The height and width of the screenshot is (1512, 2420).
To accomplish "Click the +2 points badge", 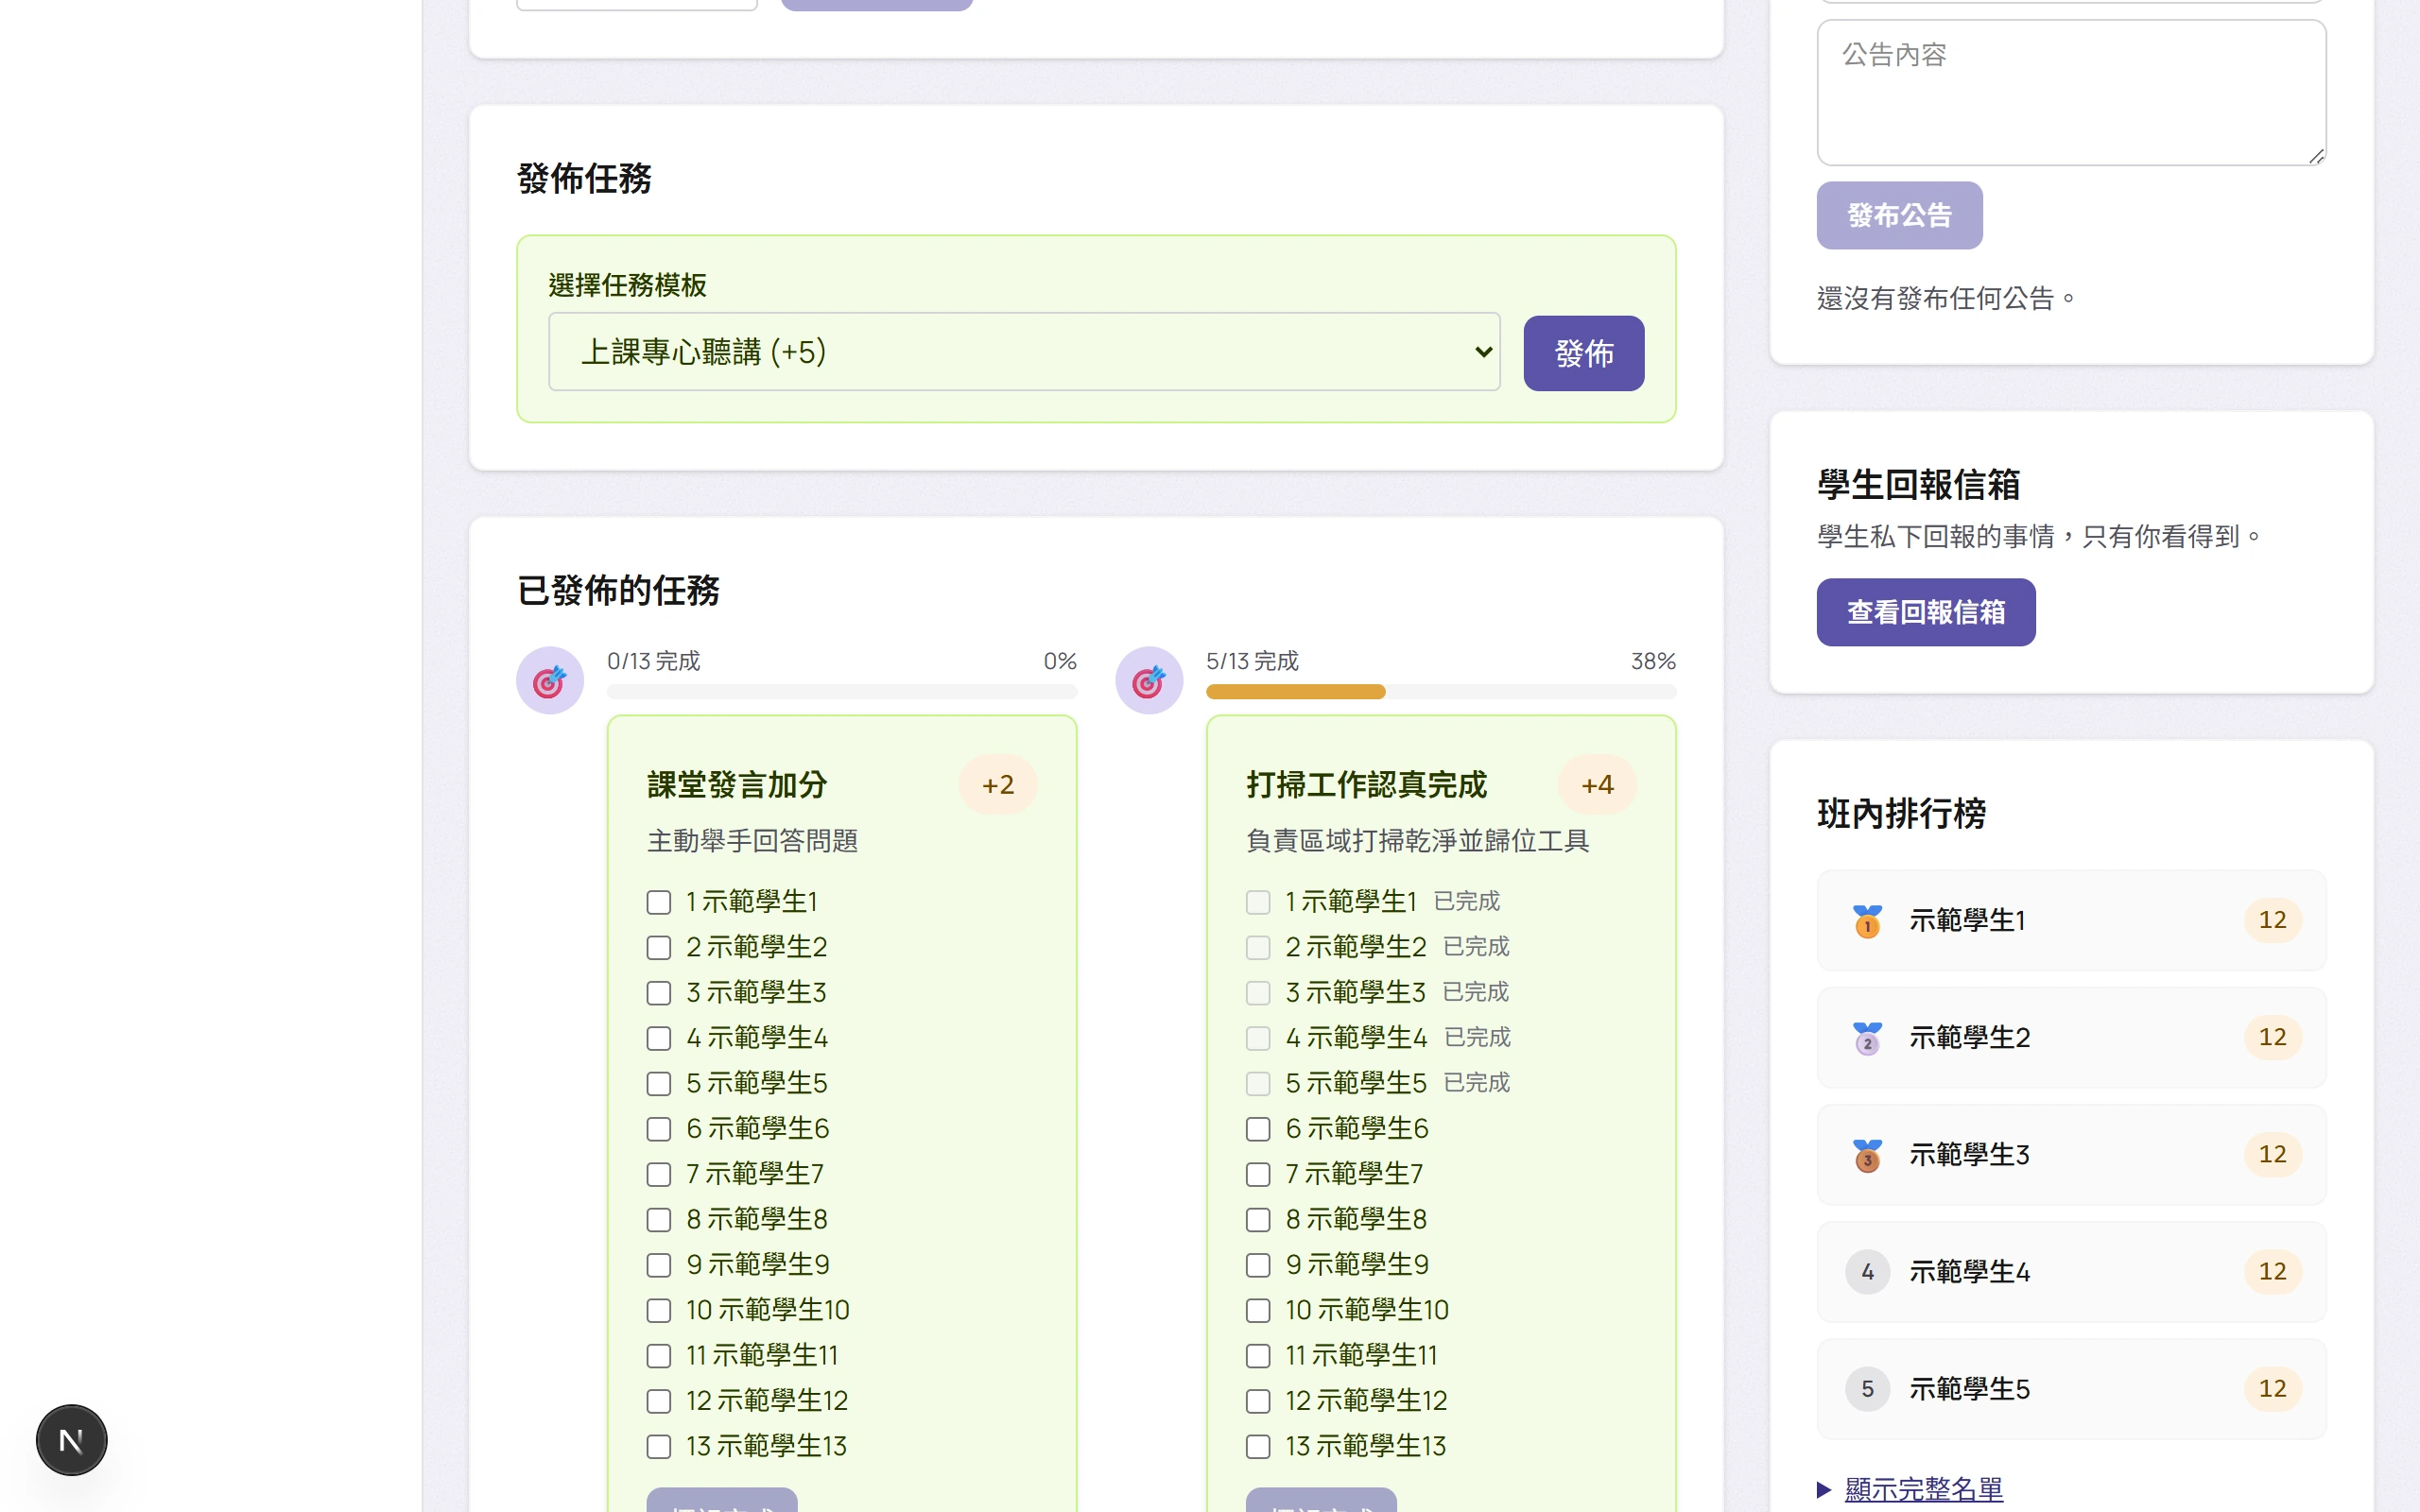I will 998,785.
